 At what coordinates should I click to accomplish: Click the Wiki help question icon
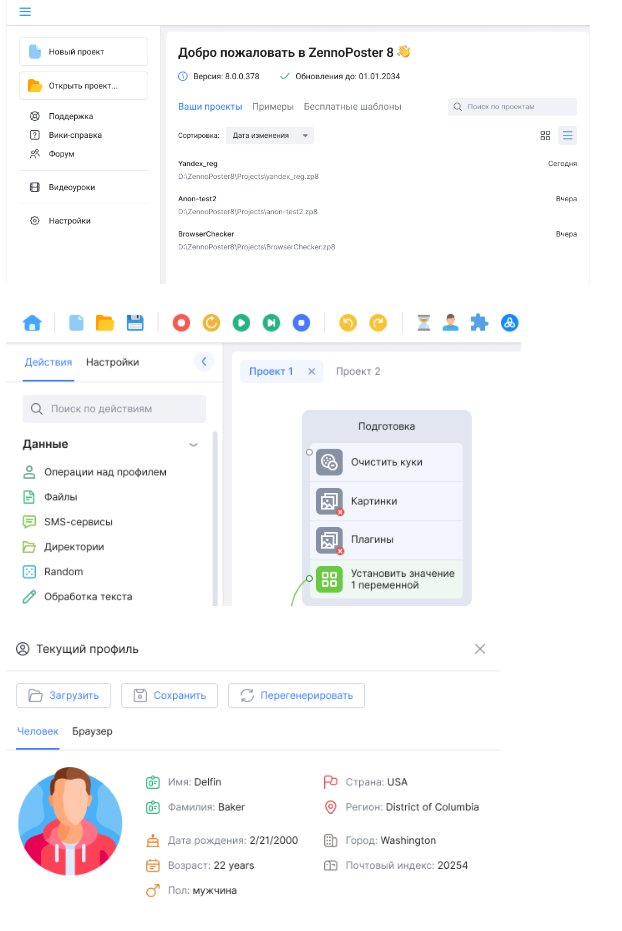click(35, 135)
